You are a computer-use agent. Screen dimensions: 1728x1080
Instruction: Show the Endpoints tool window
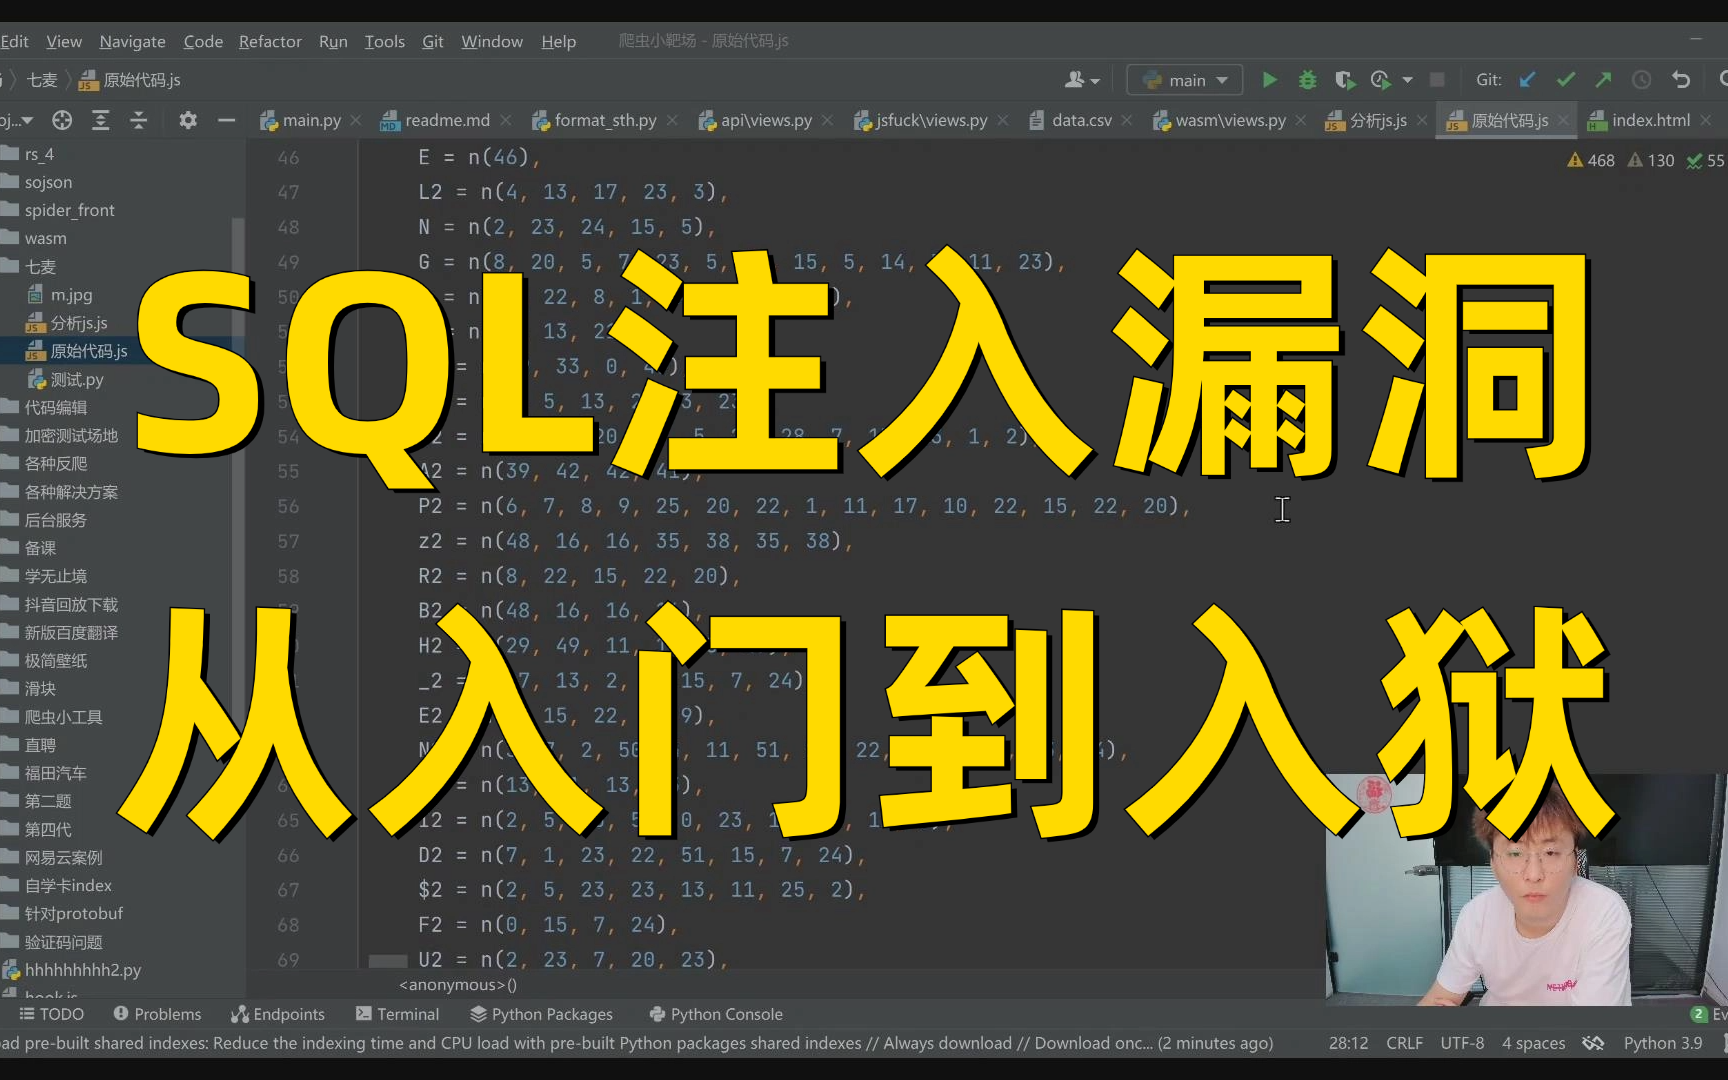coord(278,1014)
